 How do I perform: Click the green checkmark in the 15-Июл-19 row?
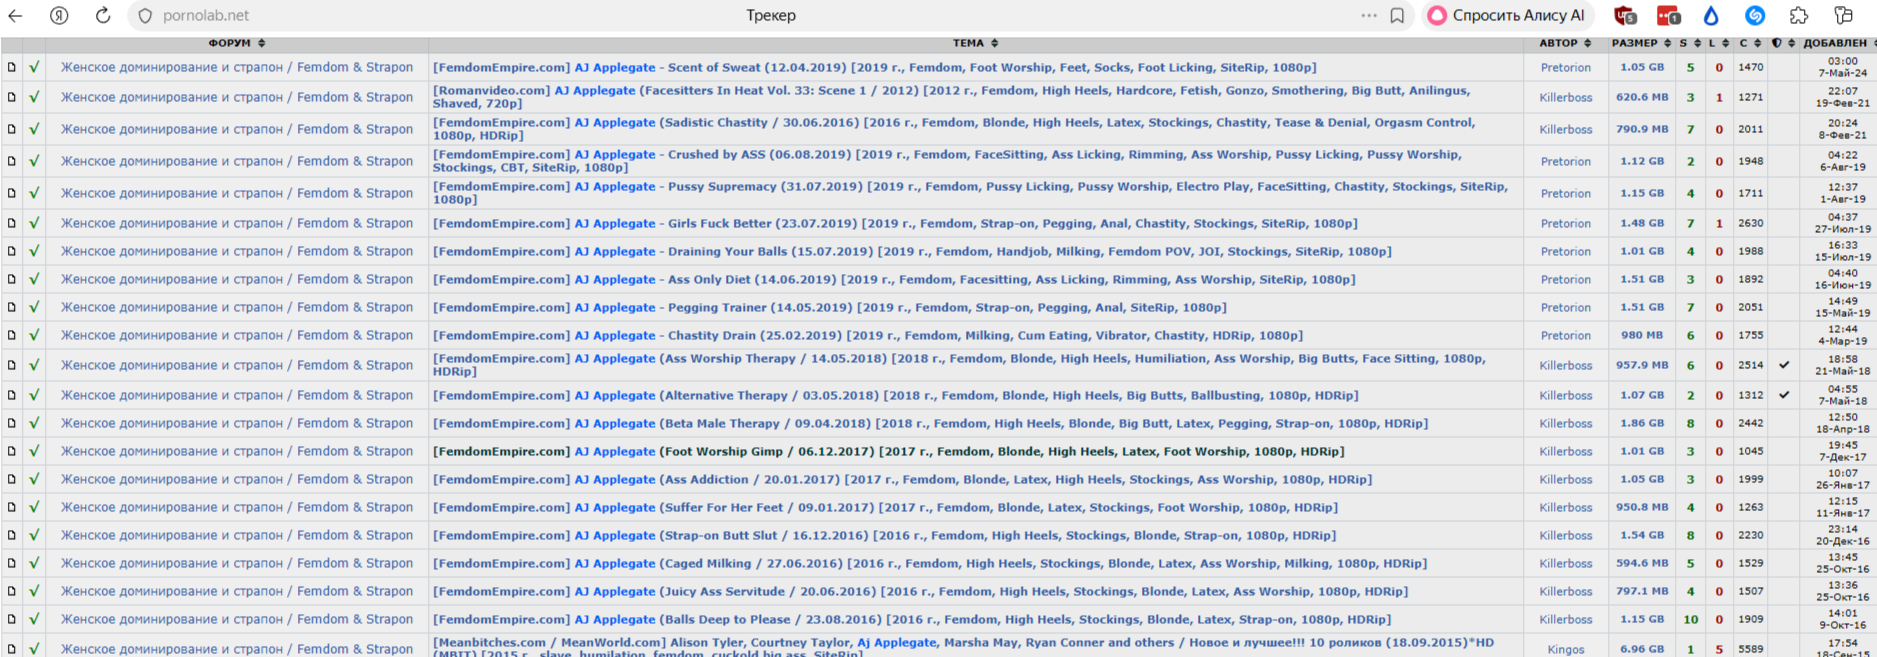(34, 251)
